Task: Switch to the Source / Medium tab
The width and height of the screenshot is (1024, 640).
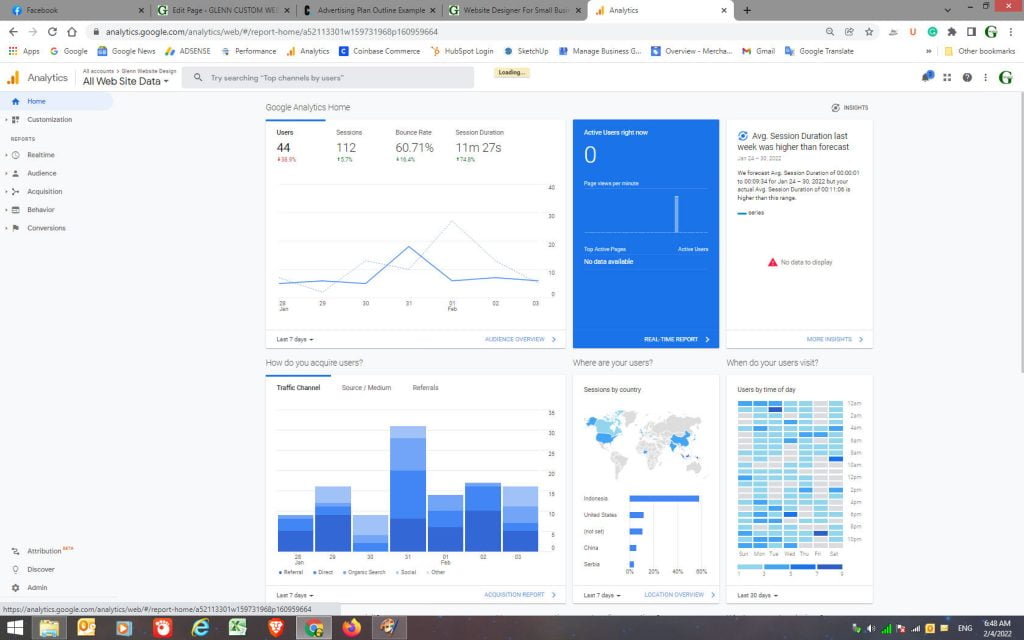Action: point(366,388)
